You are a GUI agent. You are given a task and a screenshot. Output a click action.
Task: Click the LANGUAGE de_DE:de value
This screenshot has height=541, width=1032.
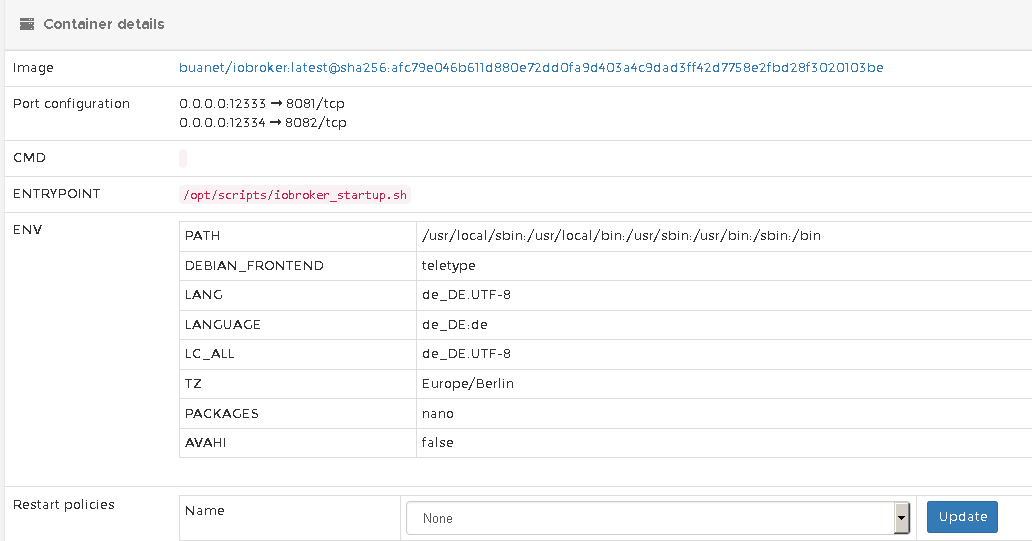(x=455, y=325)
